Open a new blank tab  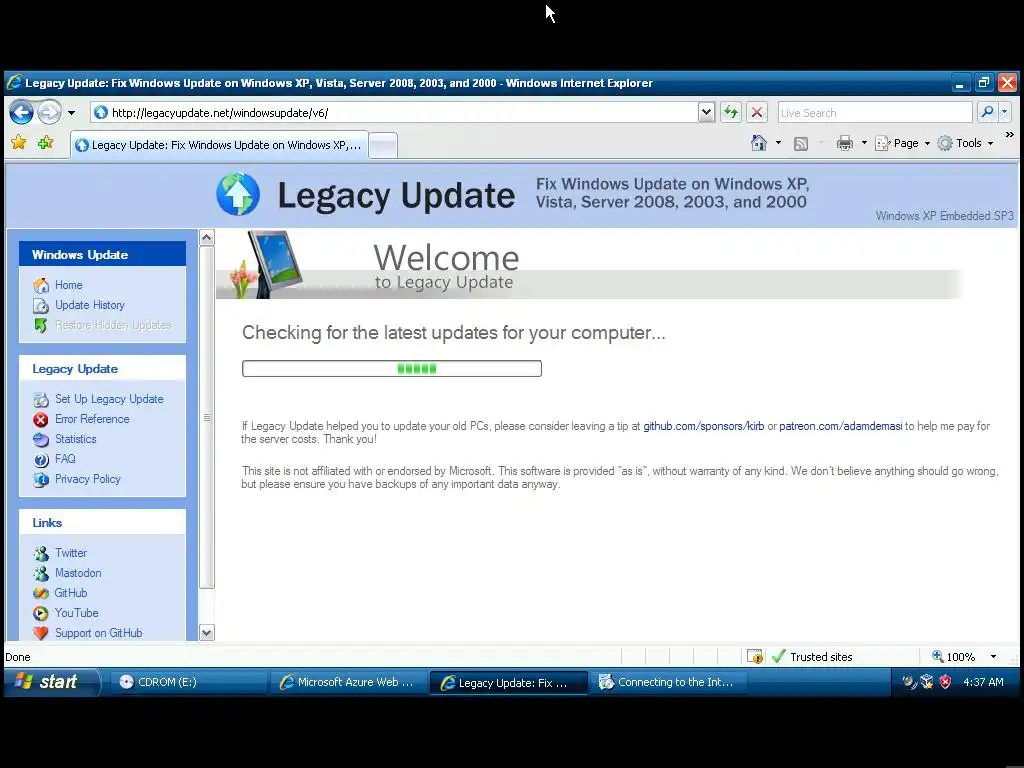383,146
